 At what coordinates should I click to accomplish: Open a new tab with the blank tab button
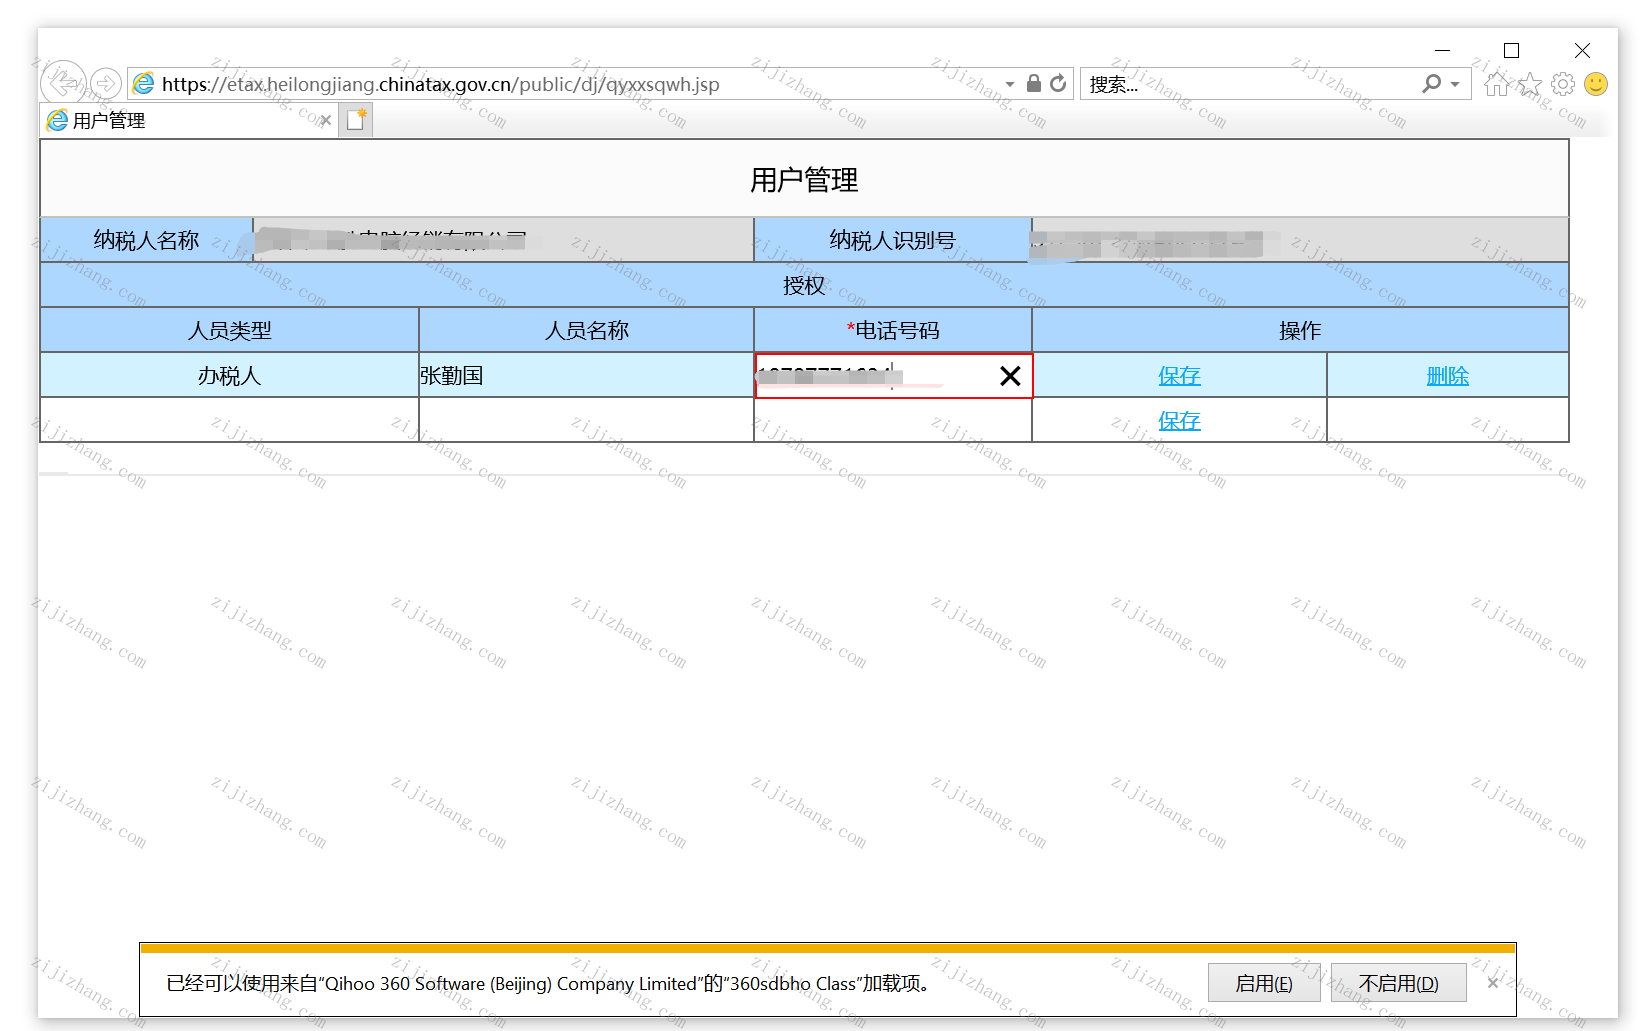(356, 121)
